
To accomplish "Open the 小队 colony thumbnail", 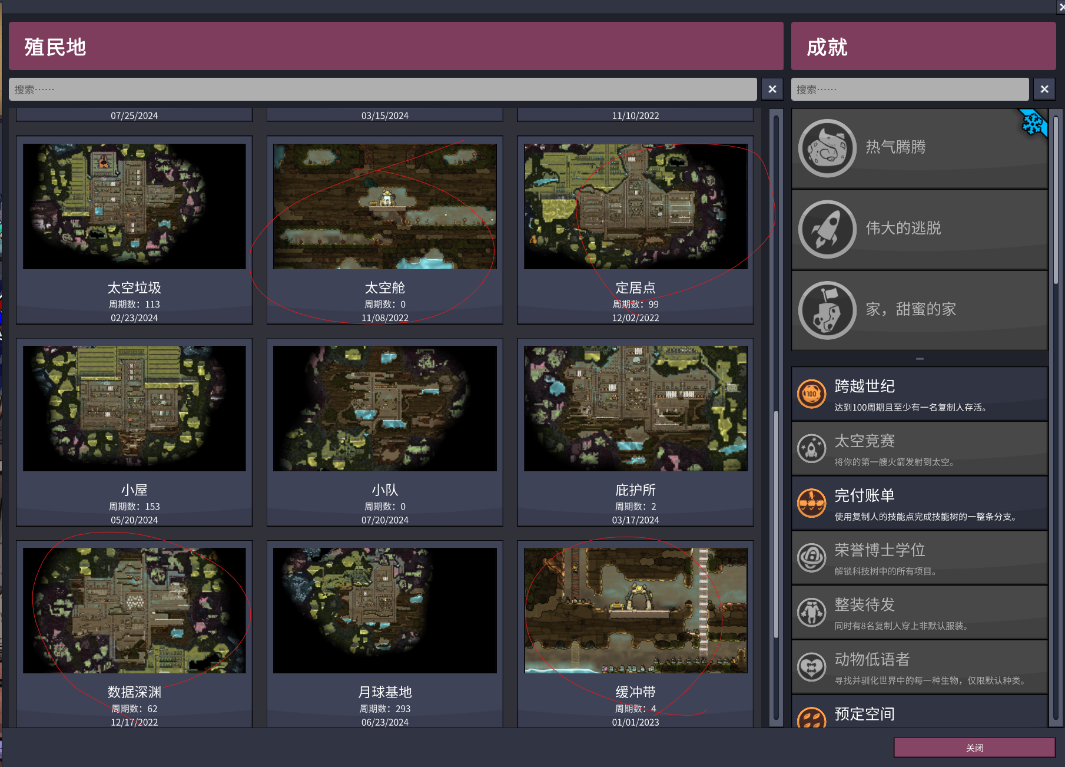I will pos(385,408).
